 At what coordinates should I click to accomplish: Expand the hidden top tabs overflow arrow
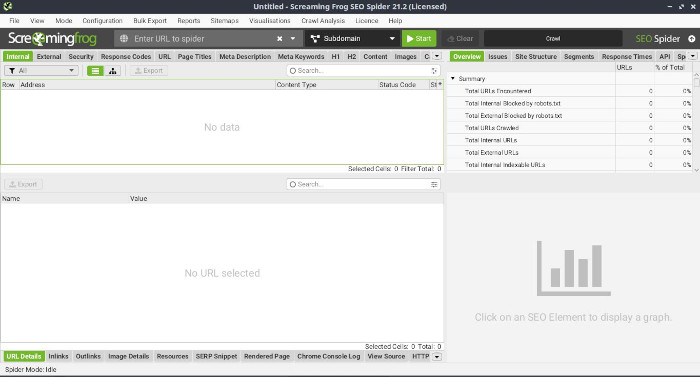[x=437, y=56]
